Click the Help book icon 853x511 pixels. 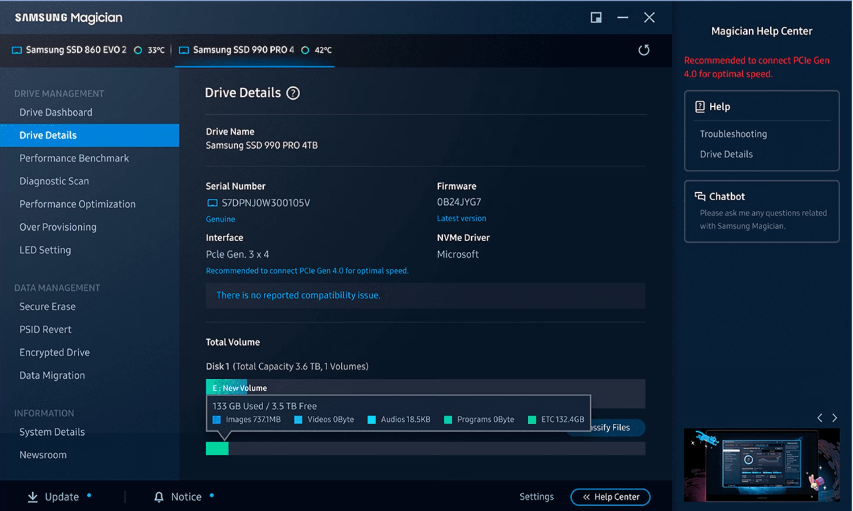(x=700, y=107)
